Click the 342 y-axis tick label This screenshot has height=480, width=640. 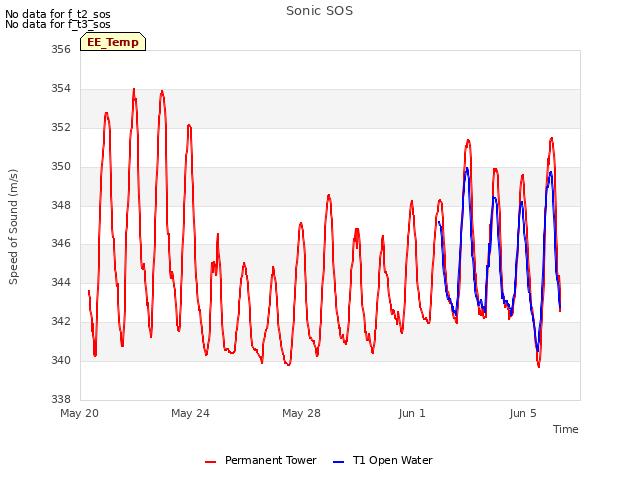click(61, 321)
